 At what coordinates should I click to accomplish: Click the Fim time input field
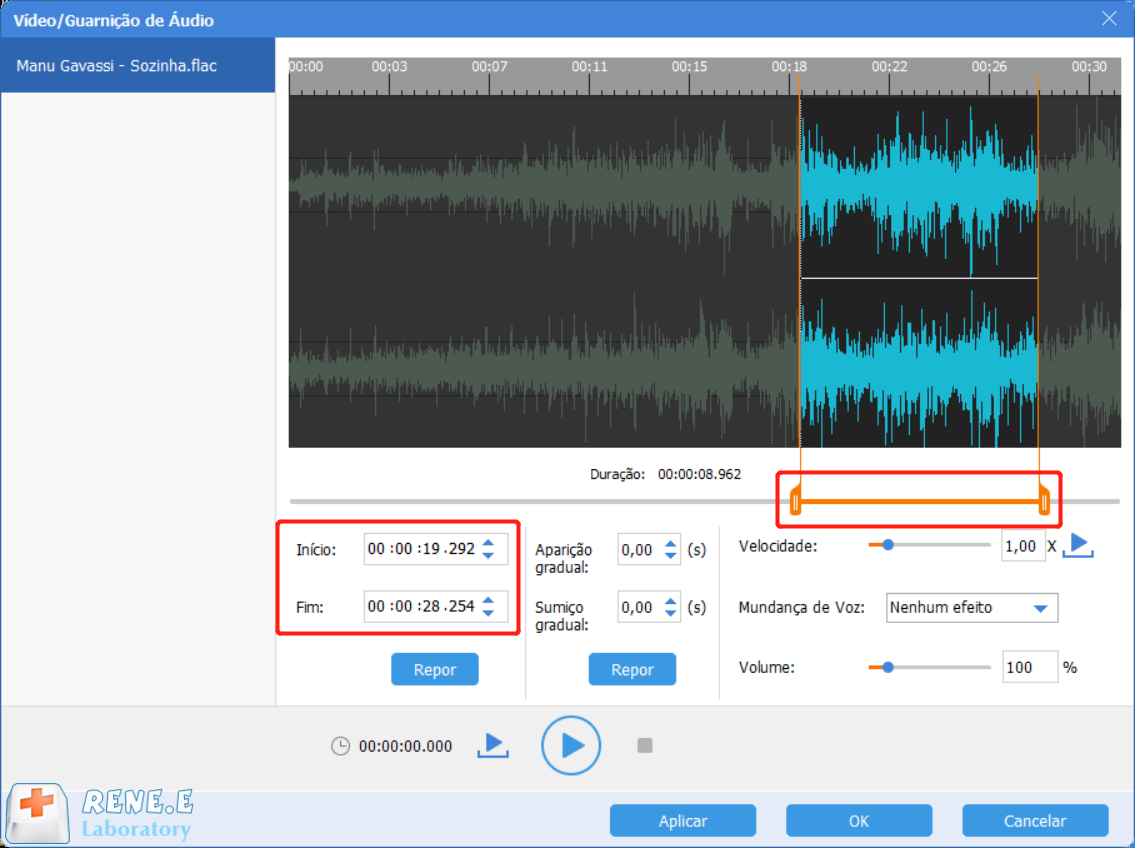click(435, 606)
